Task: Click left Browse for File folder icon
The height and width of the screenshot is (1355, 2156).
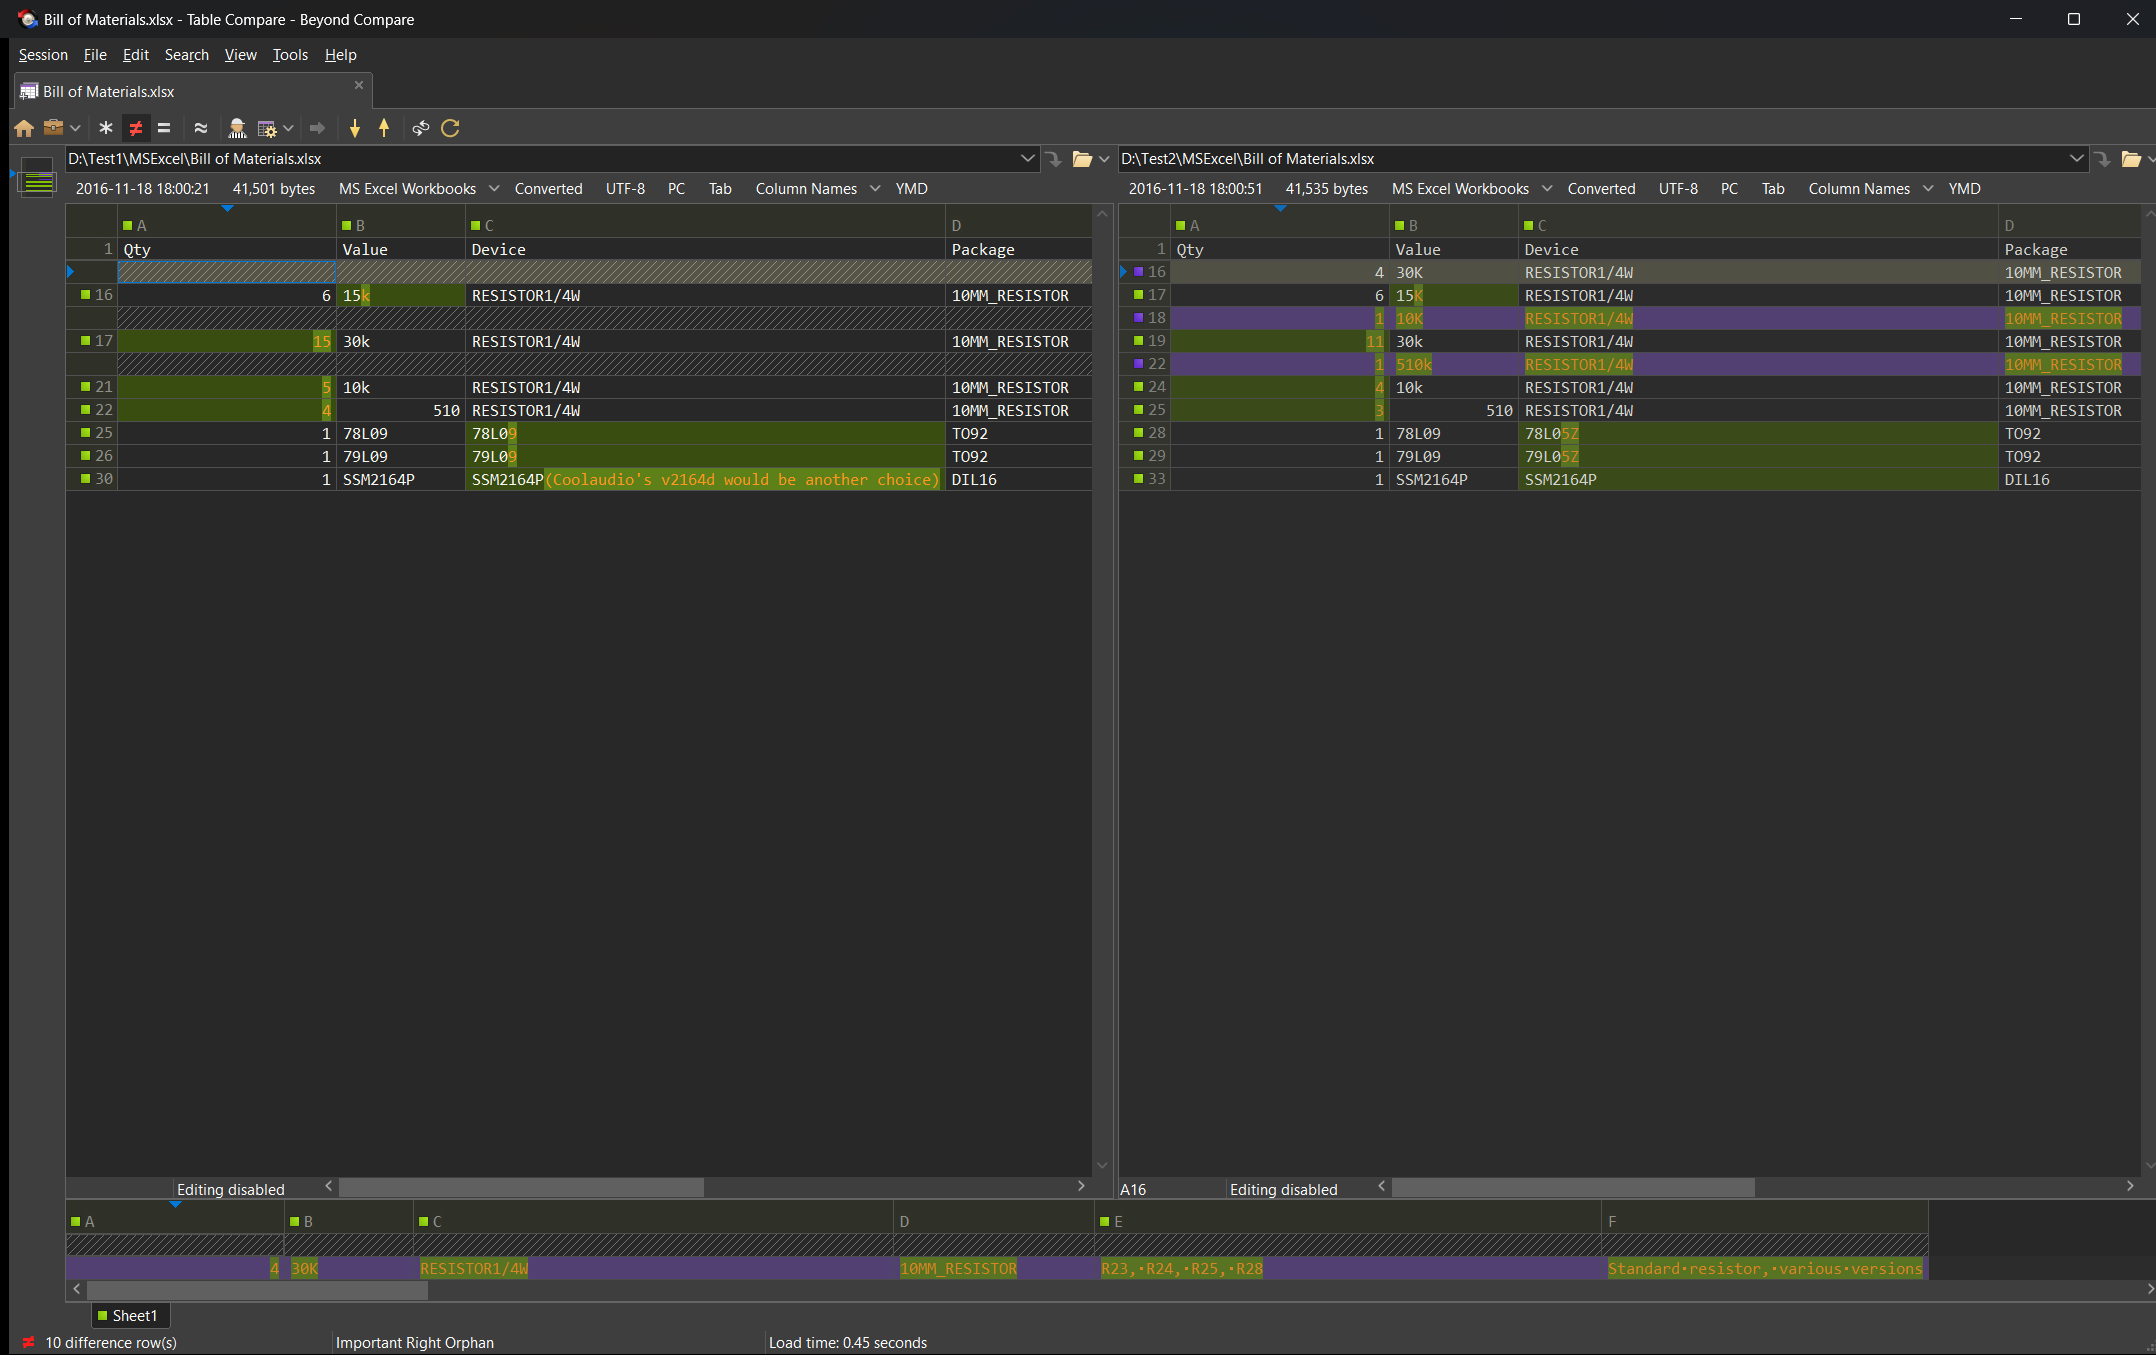Action: (x=1082, y=159)
